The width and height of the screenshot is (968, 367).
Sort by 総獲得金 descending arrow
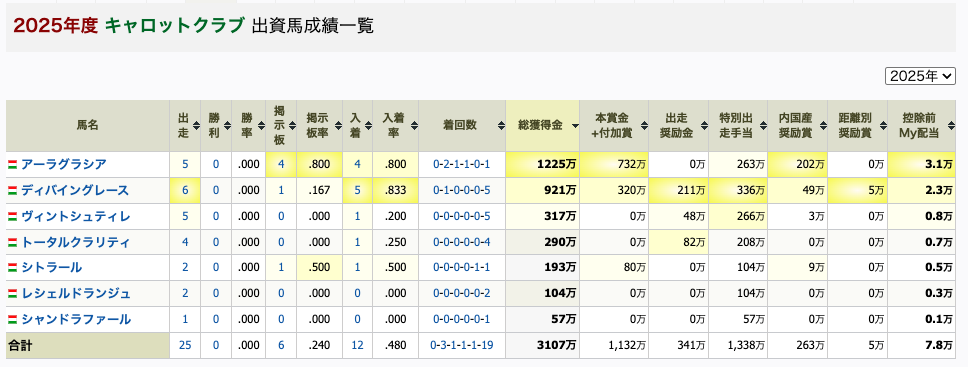point(574,126)
